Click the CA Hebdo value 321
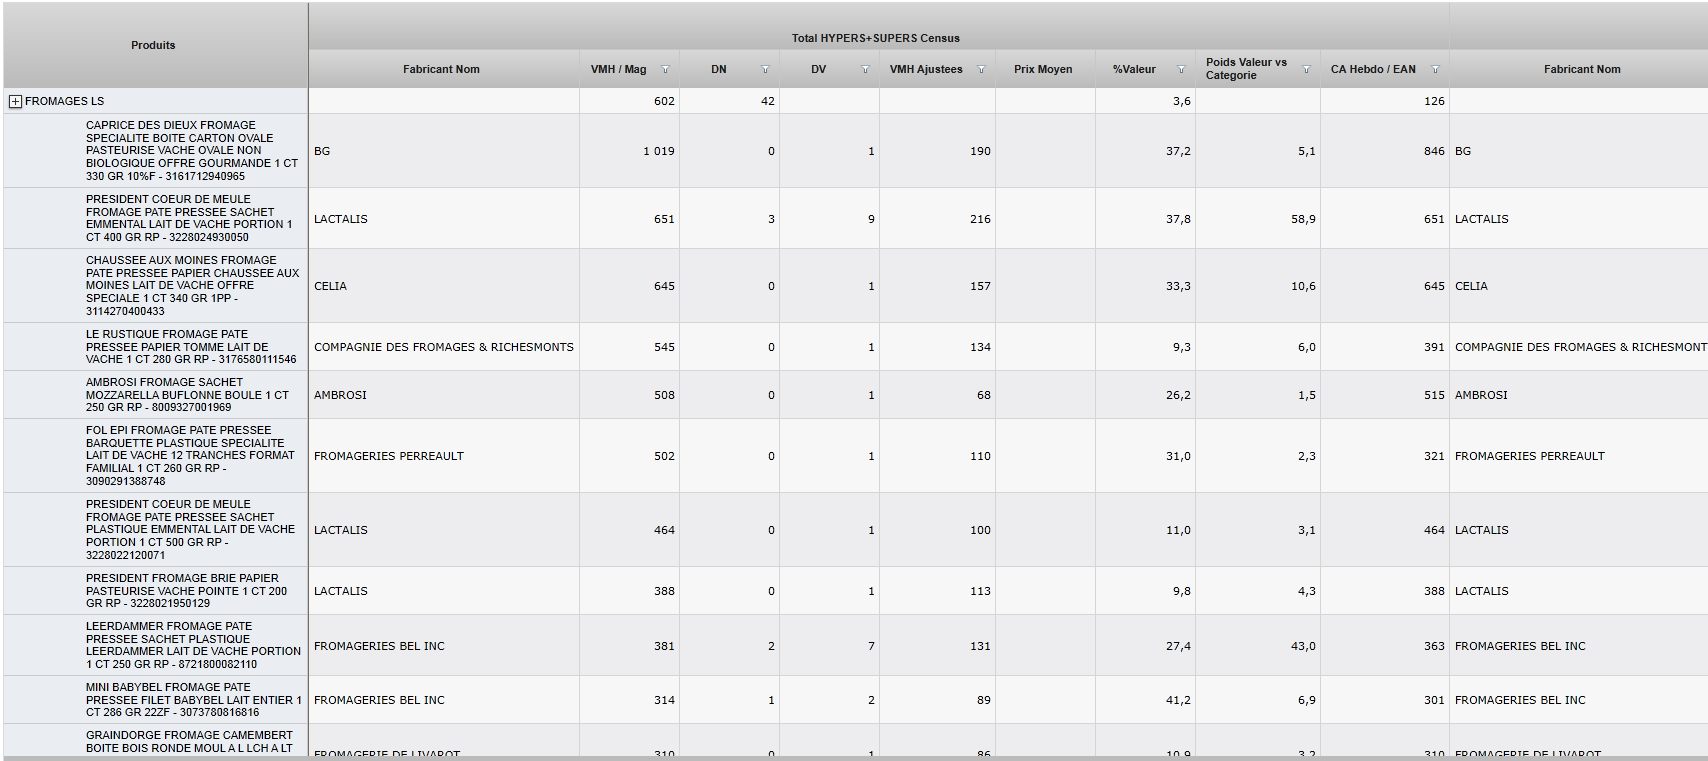This screenshot has width=1708, height=761. coord(1434,456)
